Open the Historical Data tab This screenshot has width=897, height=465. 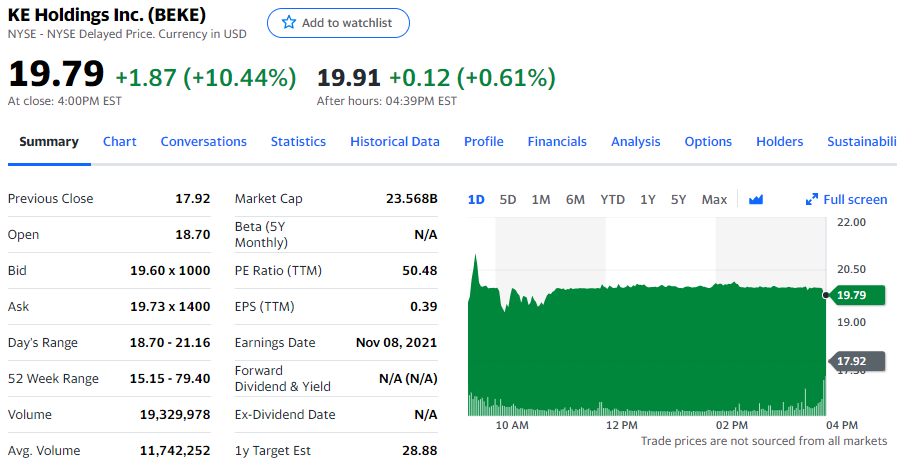pyautogui.click(x=395, y=142)
